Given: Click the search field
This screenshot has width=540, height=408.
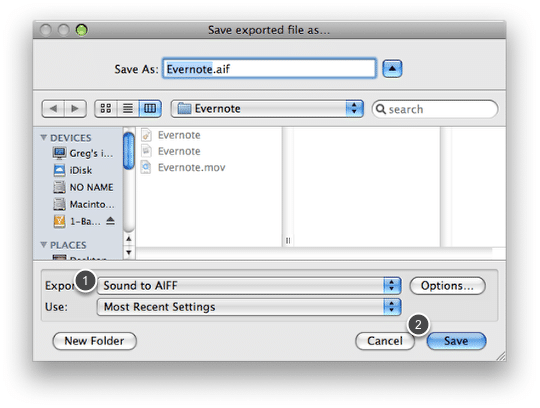Looking at the screenshot, I should tap(435, 109).
